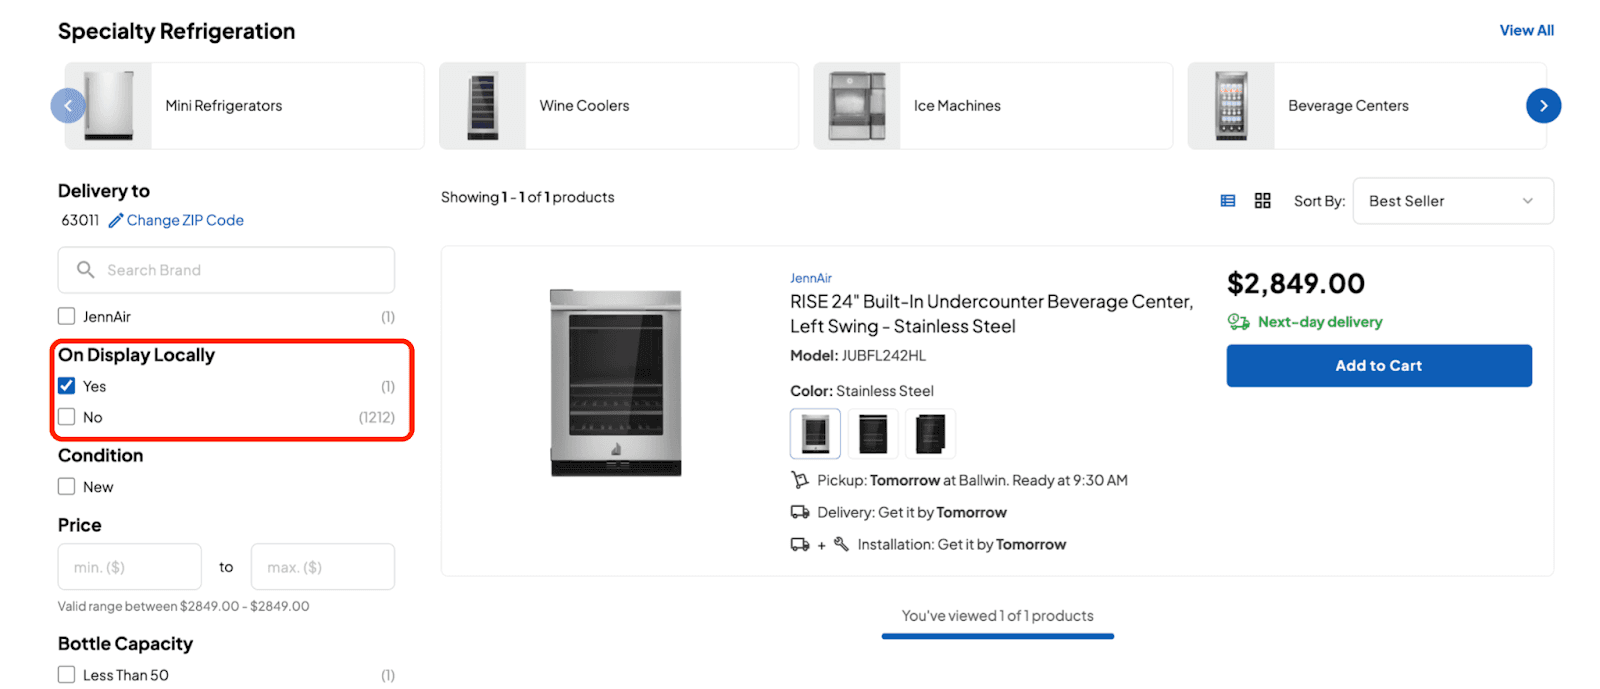Tick the Less Than 50 bottle capacity checkbox

click(67, 674)
